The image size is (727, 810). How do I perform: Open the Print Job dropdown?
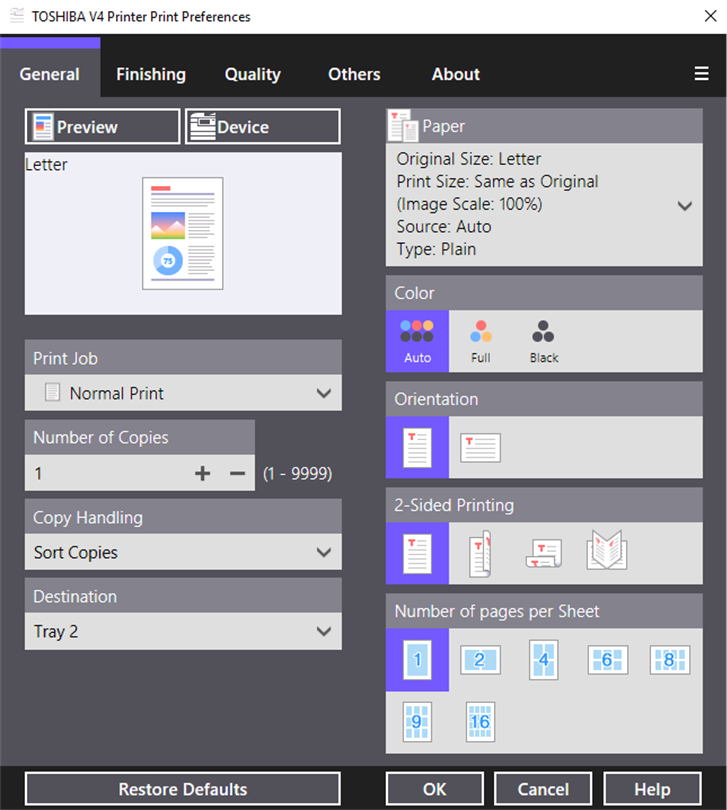(x=183, y=393)
